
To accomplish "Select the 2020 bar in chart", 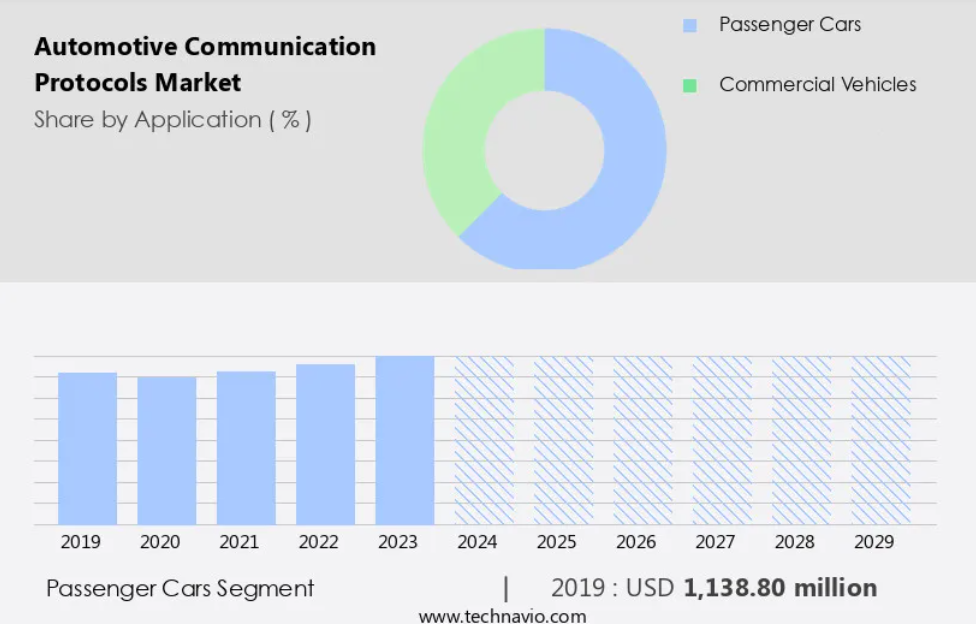I will click(167, 450).
